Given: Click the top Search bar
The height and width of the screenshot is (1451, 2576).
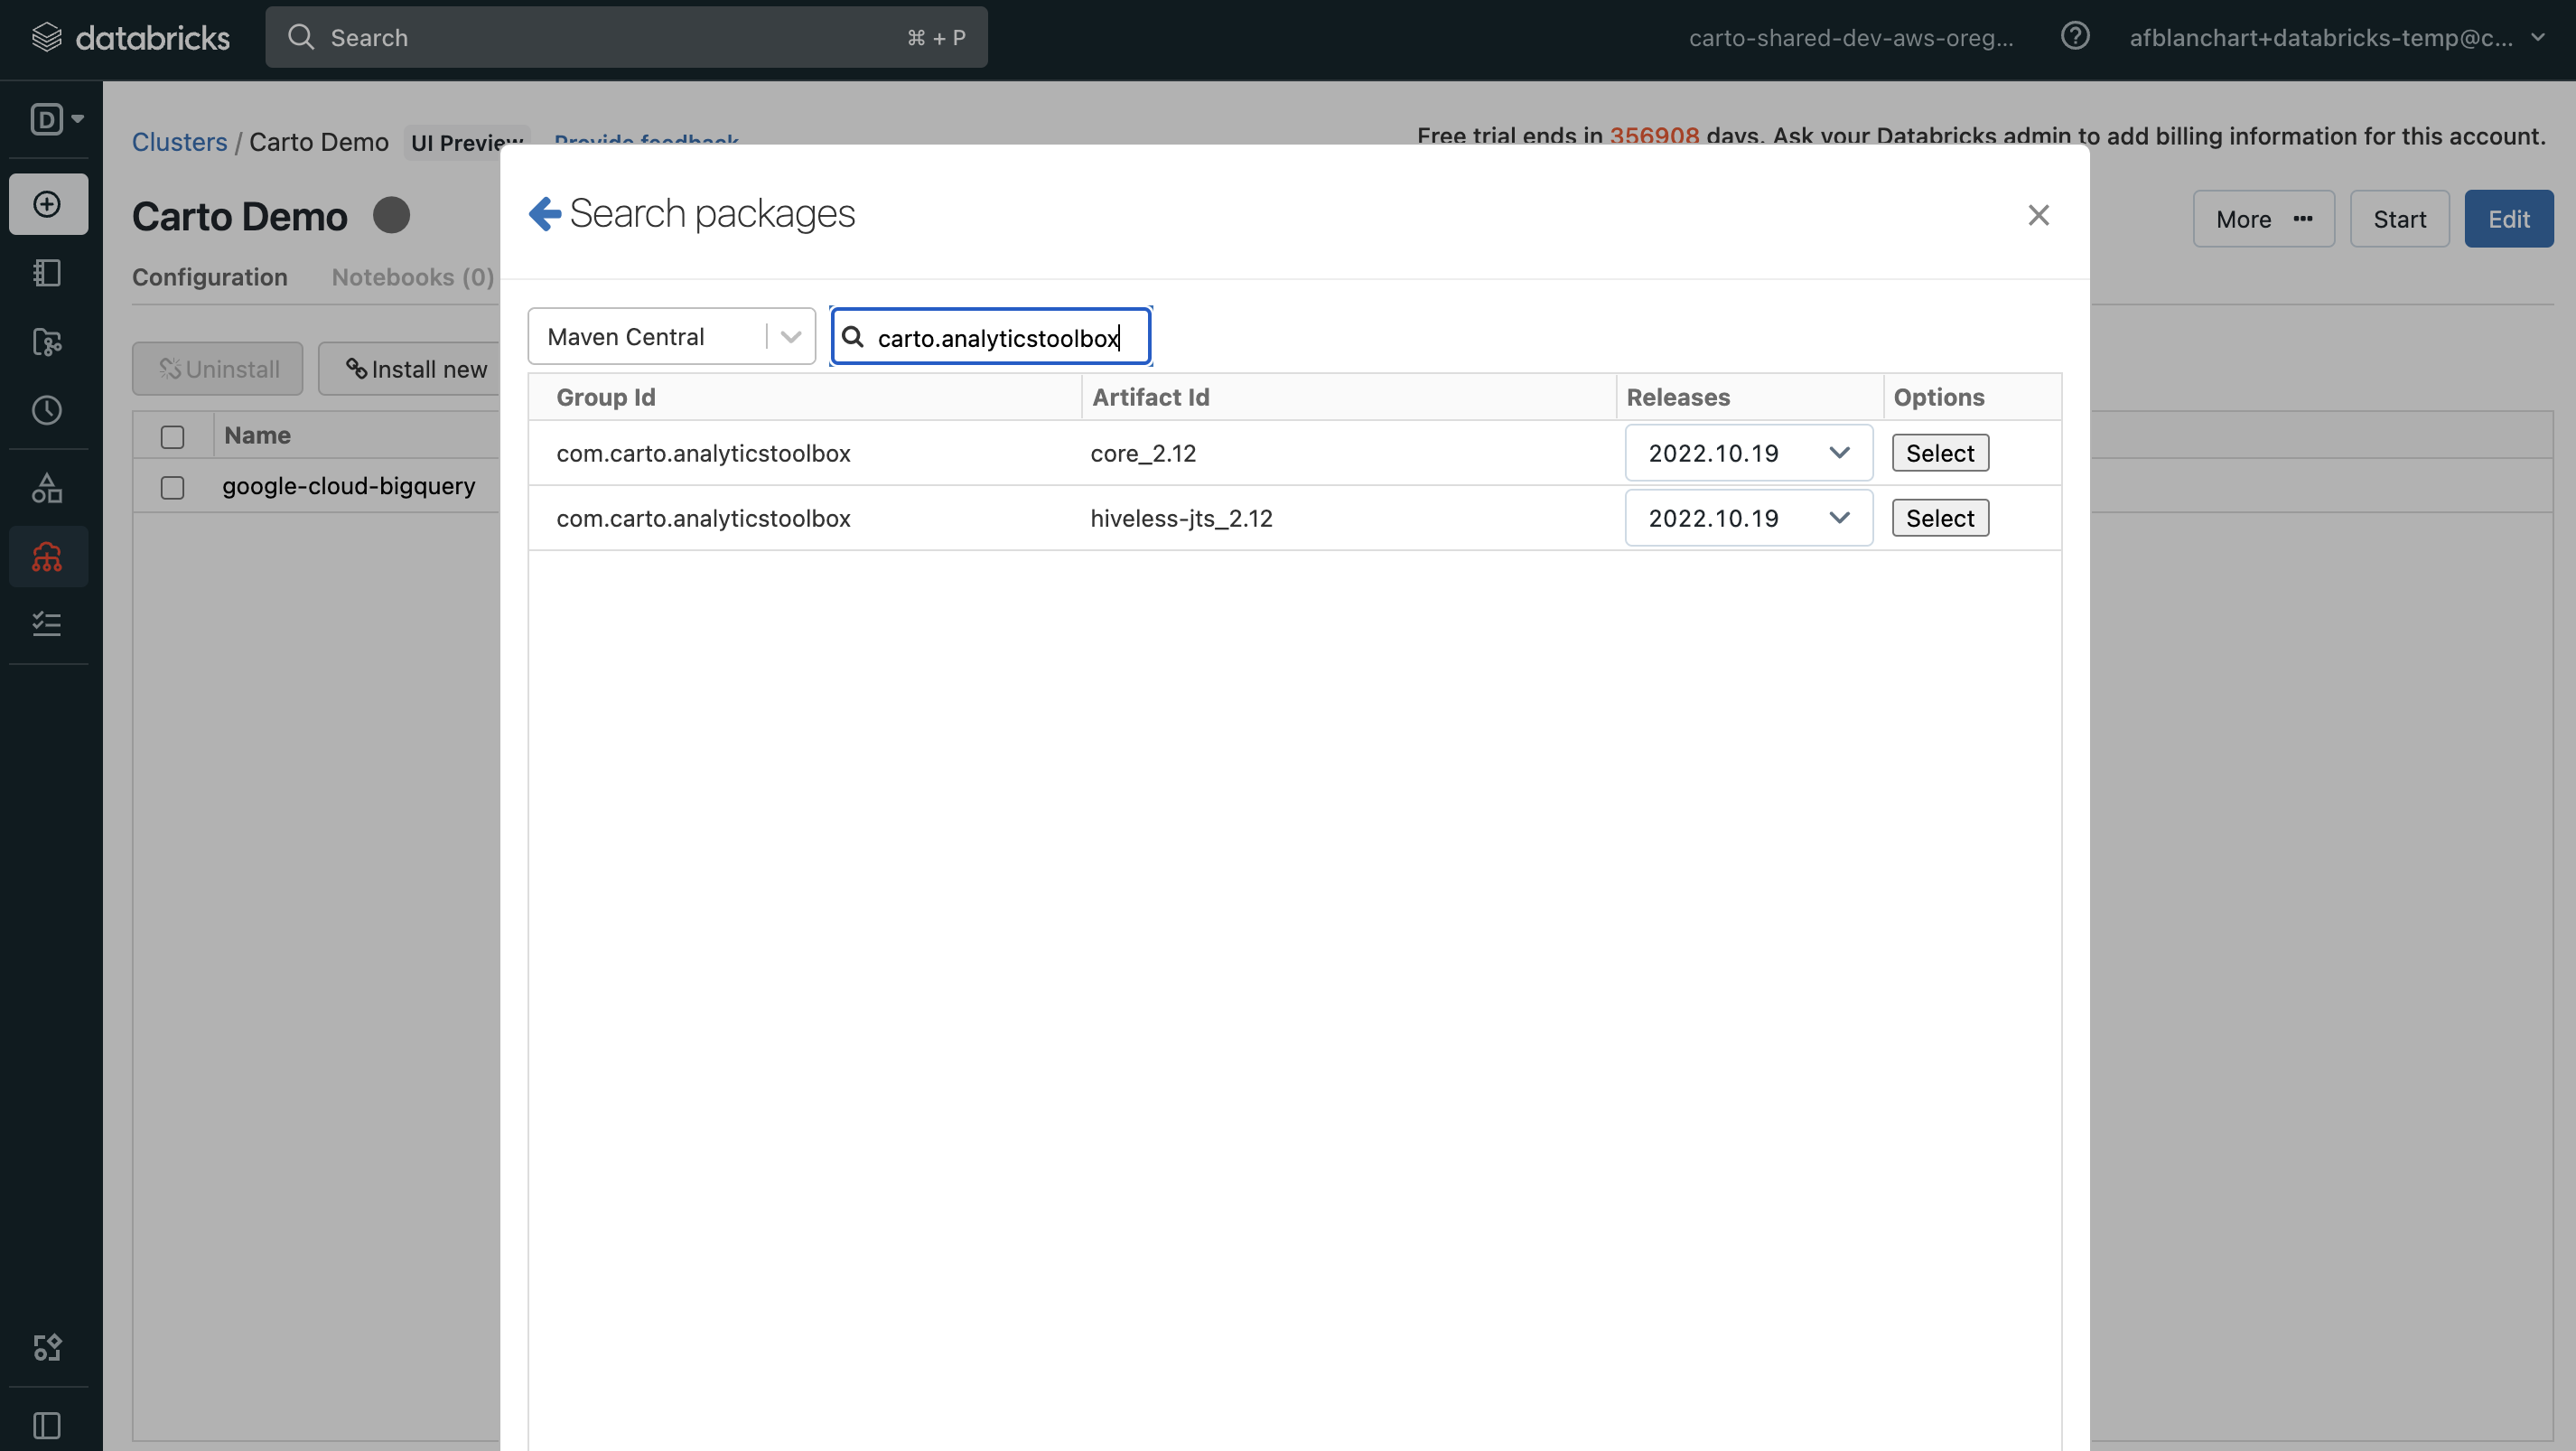Looking at the screenshot, I should (x=626, y=38).
